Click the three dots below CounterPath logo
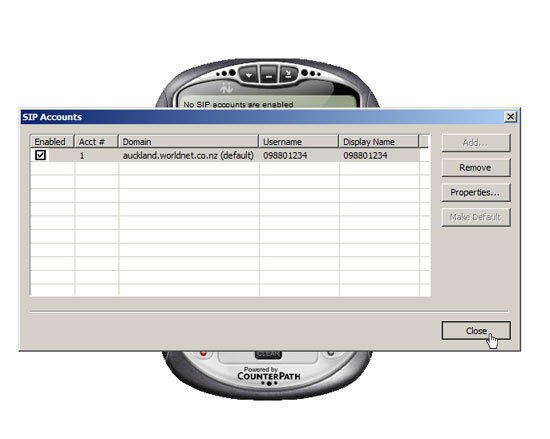550x439 pixels. pos(269,383)
